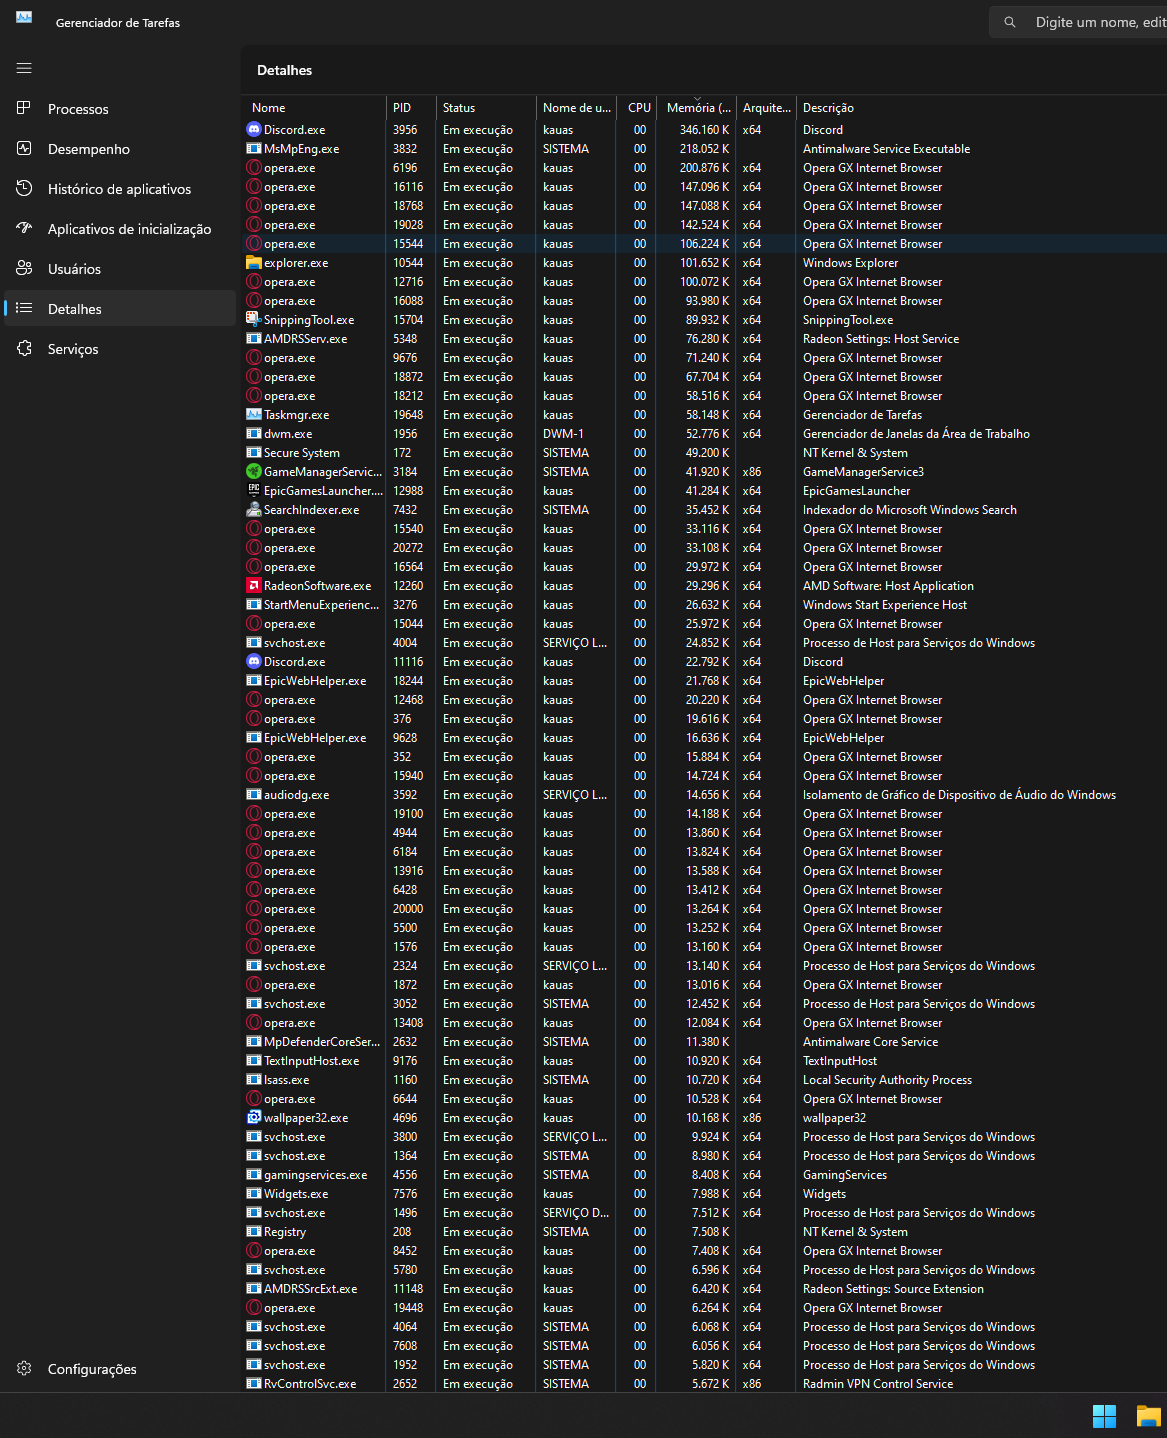The width and height of the screenshot is (1167, 1438).
Task: Sort by the Nome de usuário column header
Action: pos(576,107)
